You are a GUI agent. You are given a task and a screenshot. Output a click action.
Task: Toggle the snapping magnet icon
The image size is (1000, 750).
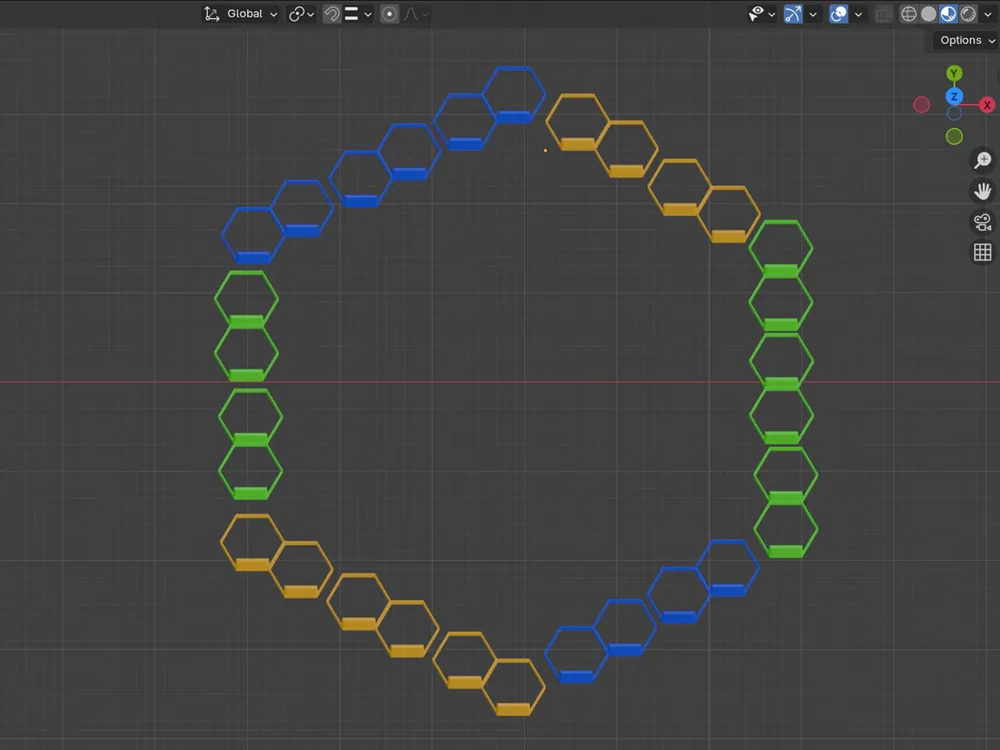(331, 13)
